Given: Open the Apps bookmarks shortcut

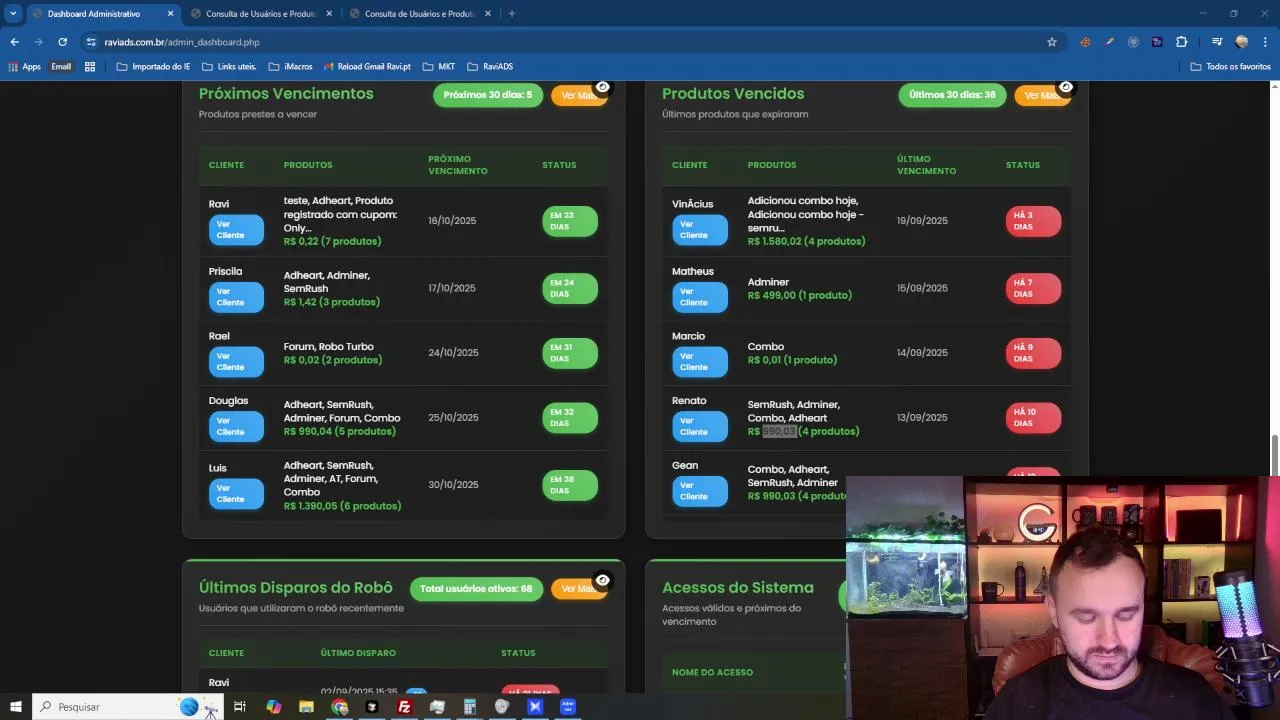Looking at the screenshot, I should coord(25,67).
